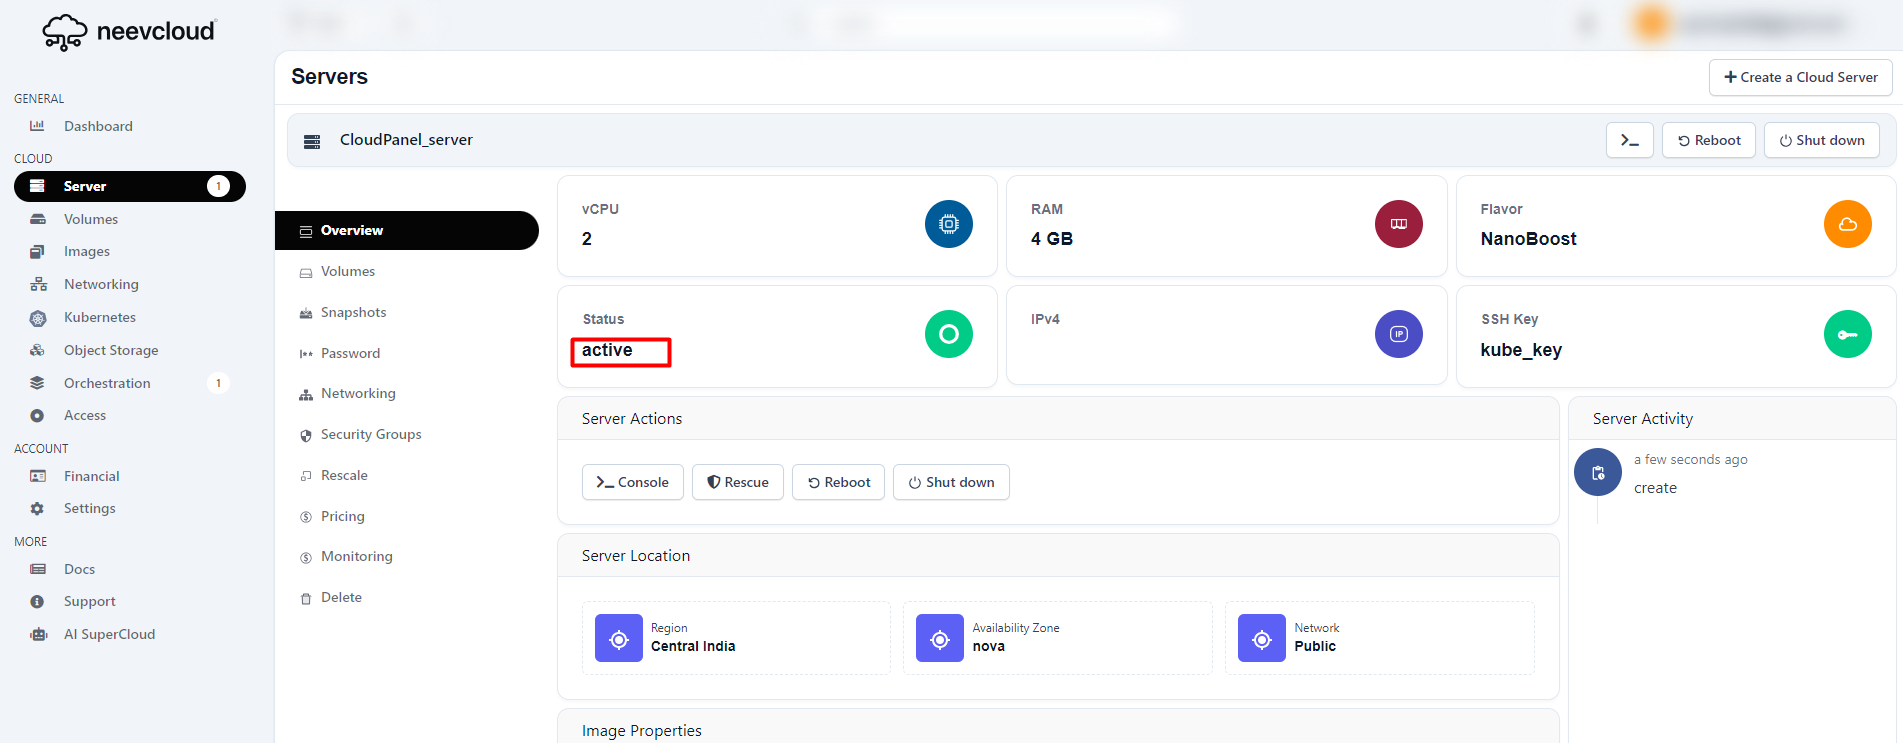Click the red RAM memory icon
The height and width of the screenshot is (743, 1903).
[x=1398, y=224]
